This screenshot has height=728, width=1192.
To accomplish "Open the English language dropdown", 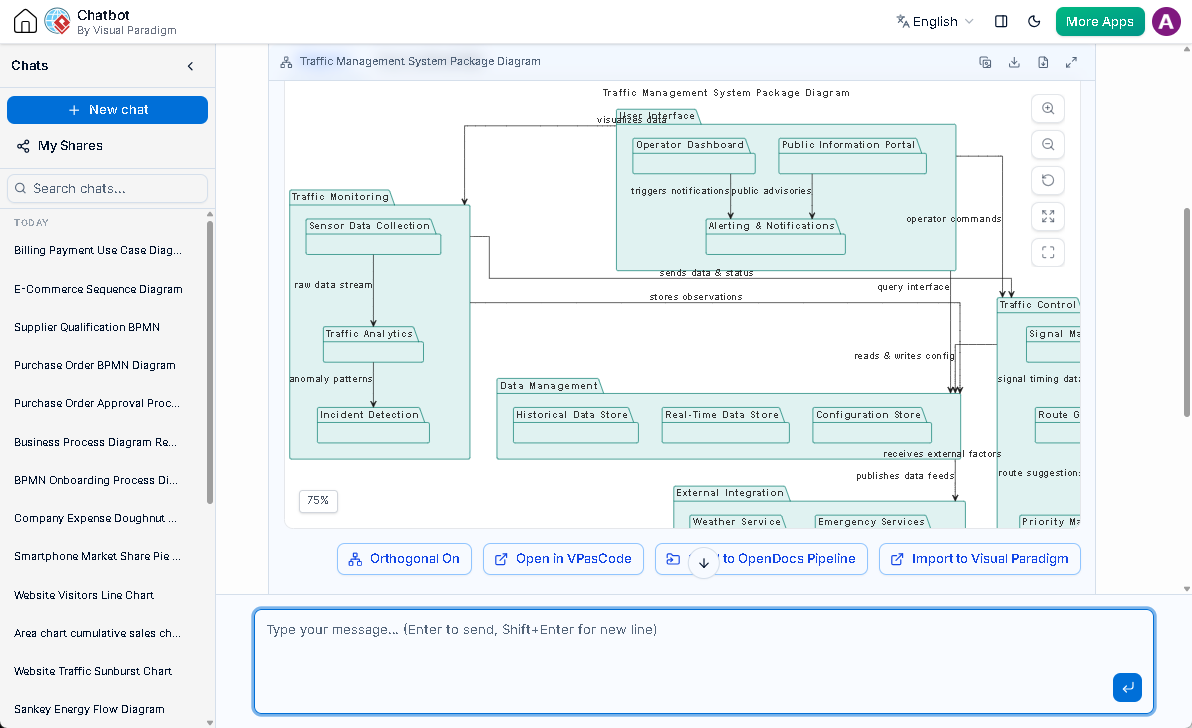I will 934,21.
